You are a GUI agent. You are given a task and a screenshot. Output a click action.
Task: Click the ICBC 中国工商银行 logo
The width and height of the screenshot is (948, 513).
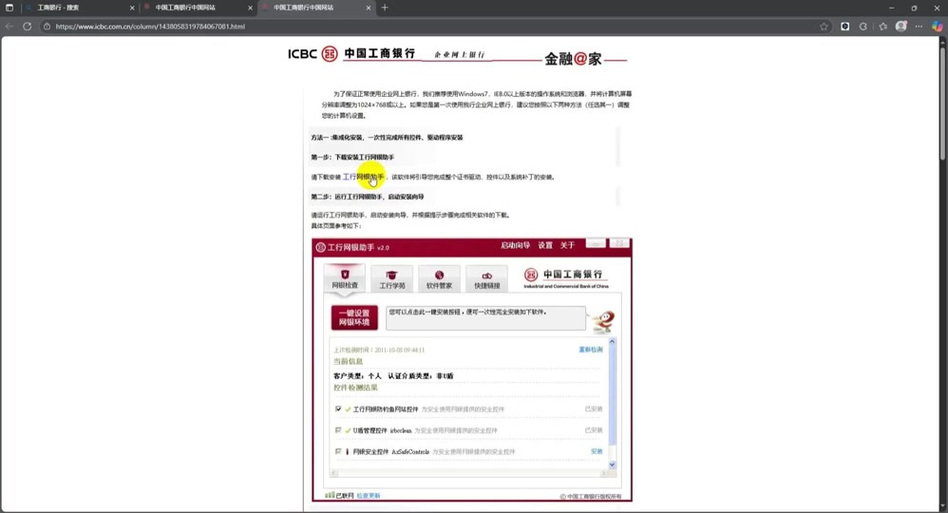351,54
